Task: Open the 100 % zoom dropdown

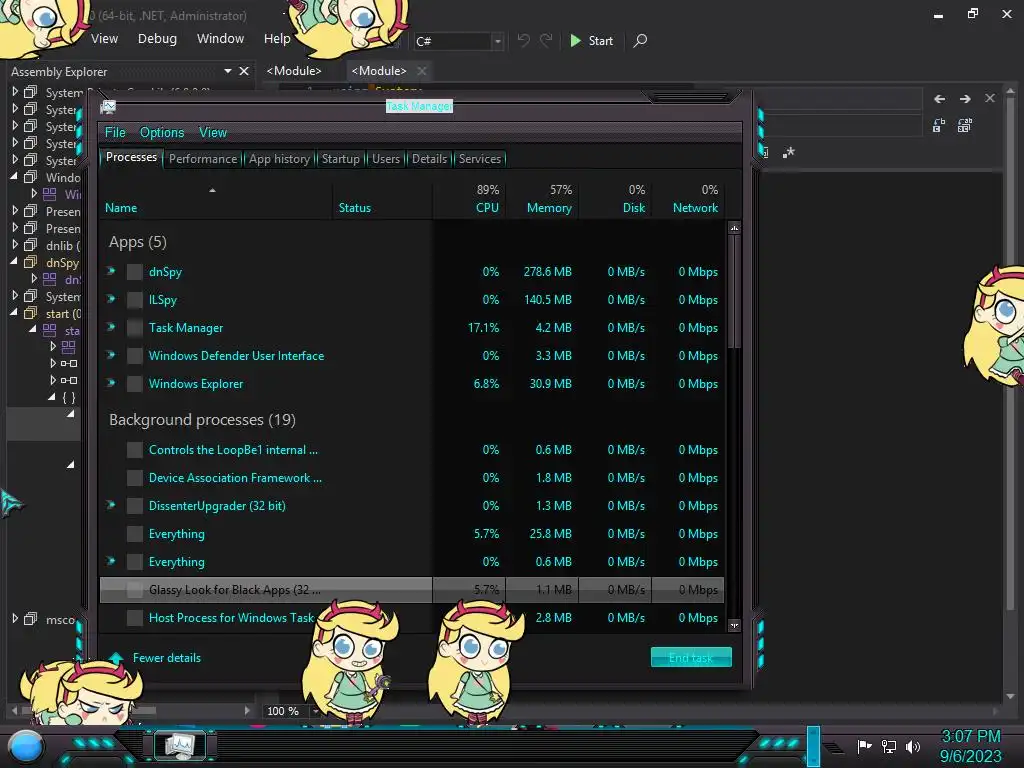Action: (316, 711)
